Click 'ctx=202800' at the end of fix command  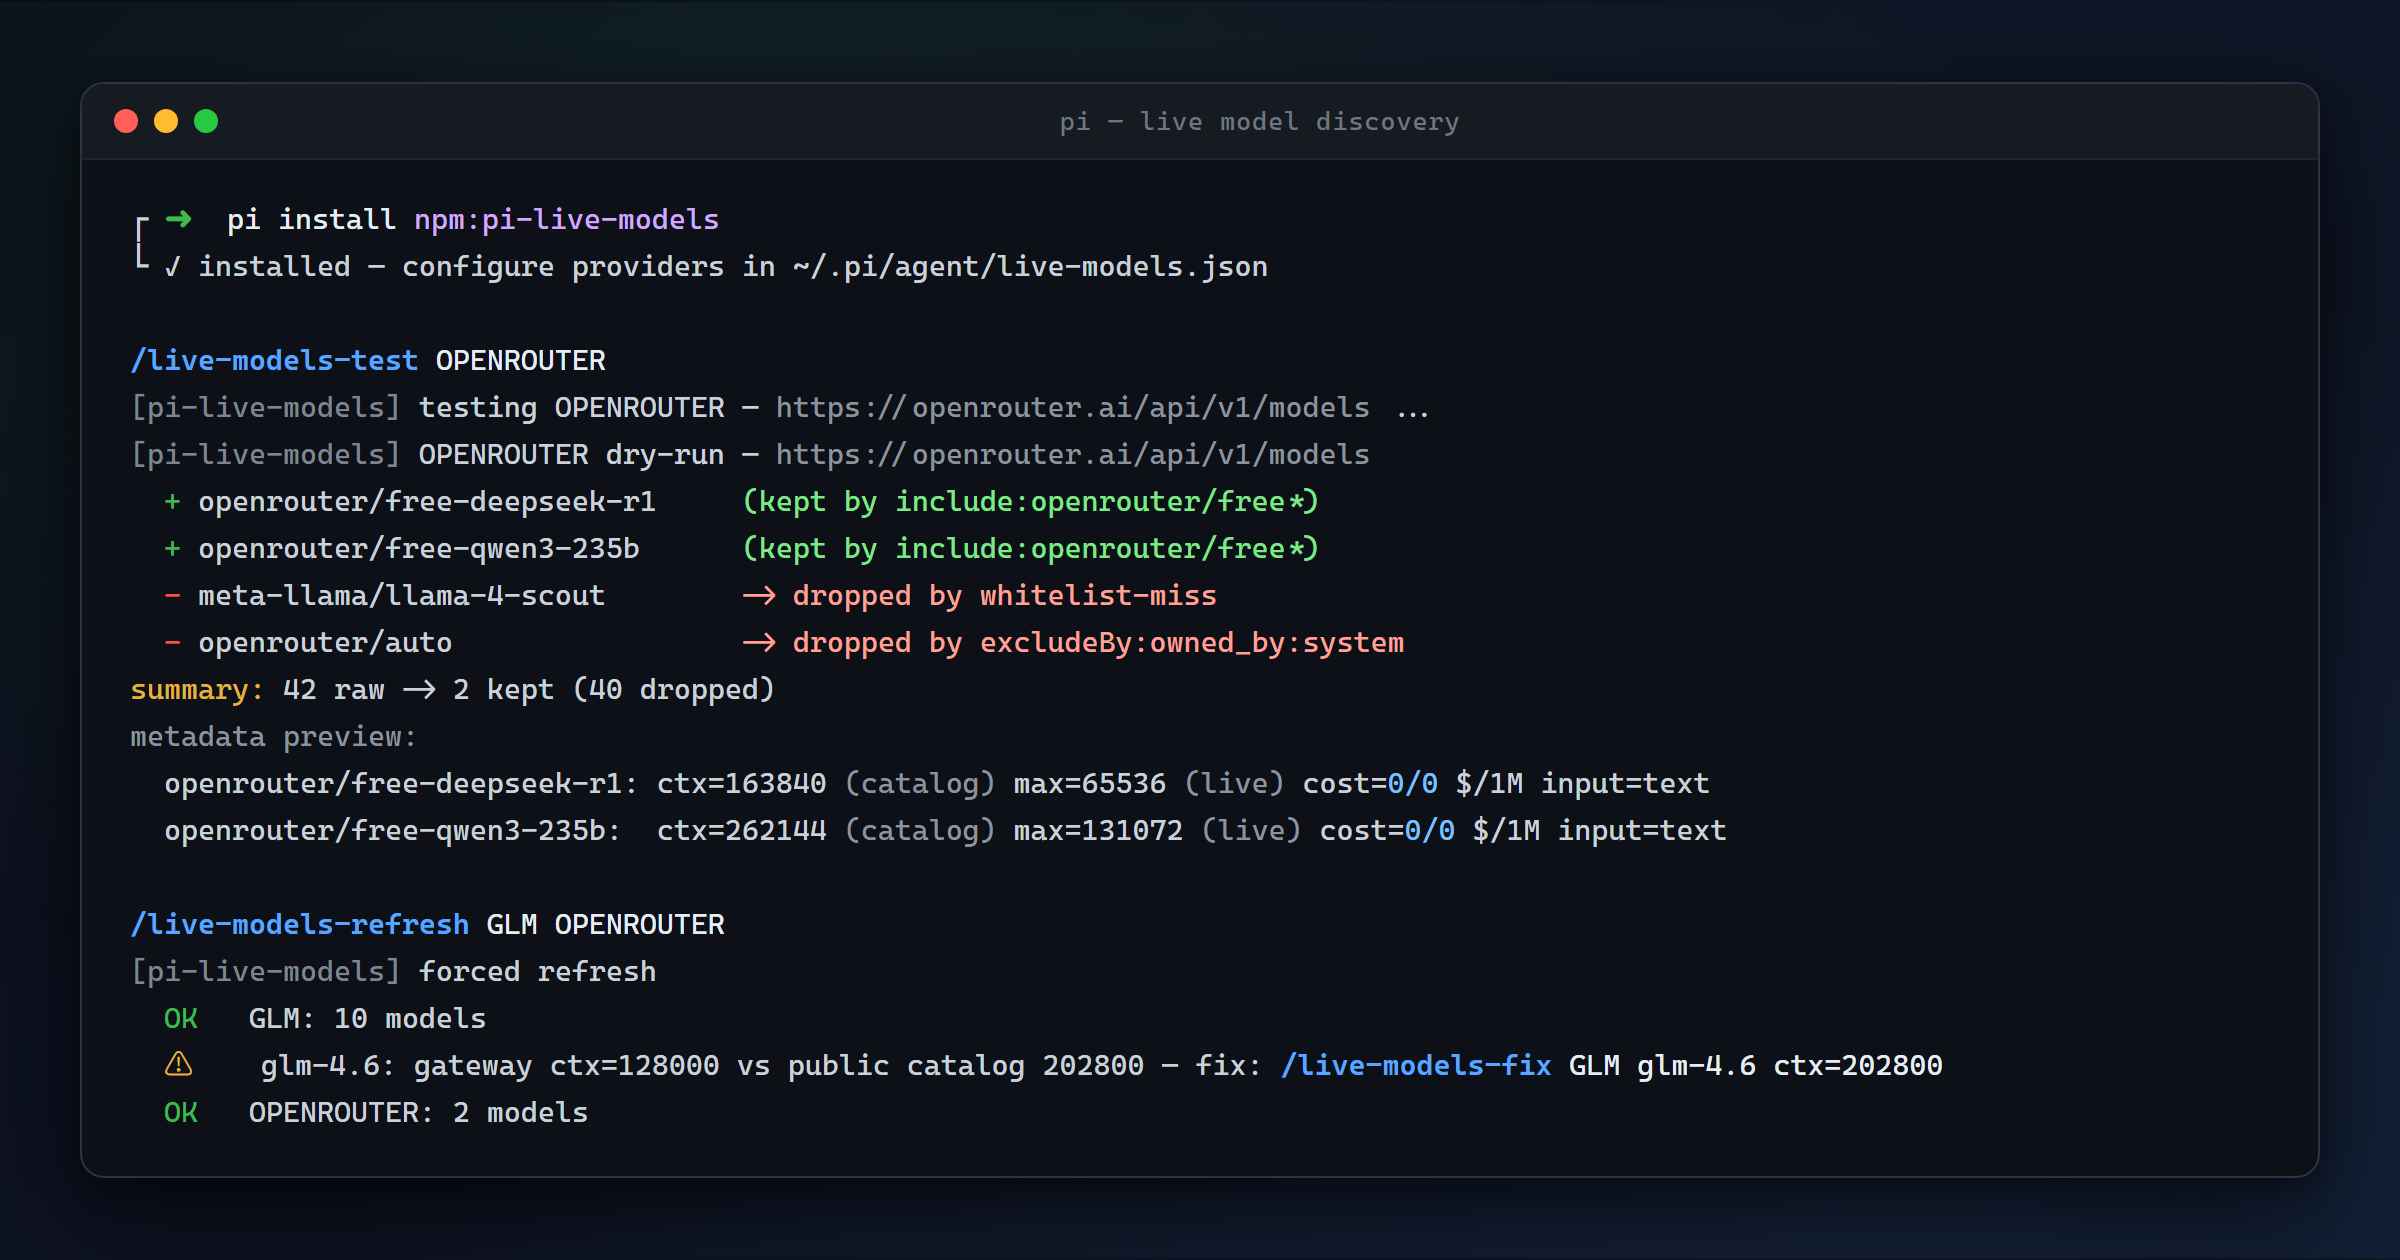pos(1858,1066)
